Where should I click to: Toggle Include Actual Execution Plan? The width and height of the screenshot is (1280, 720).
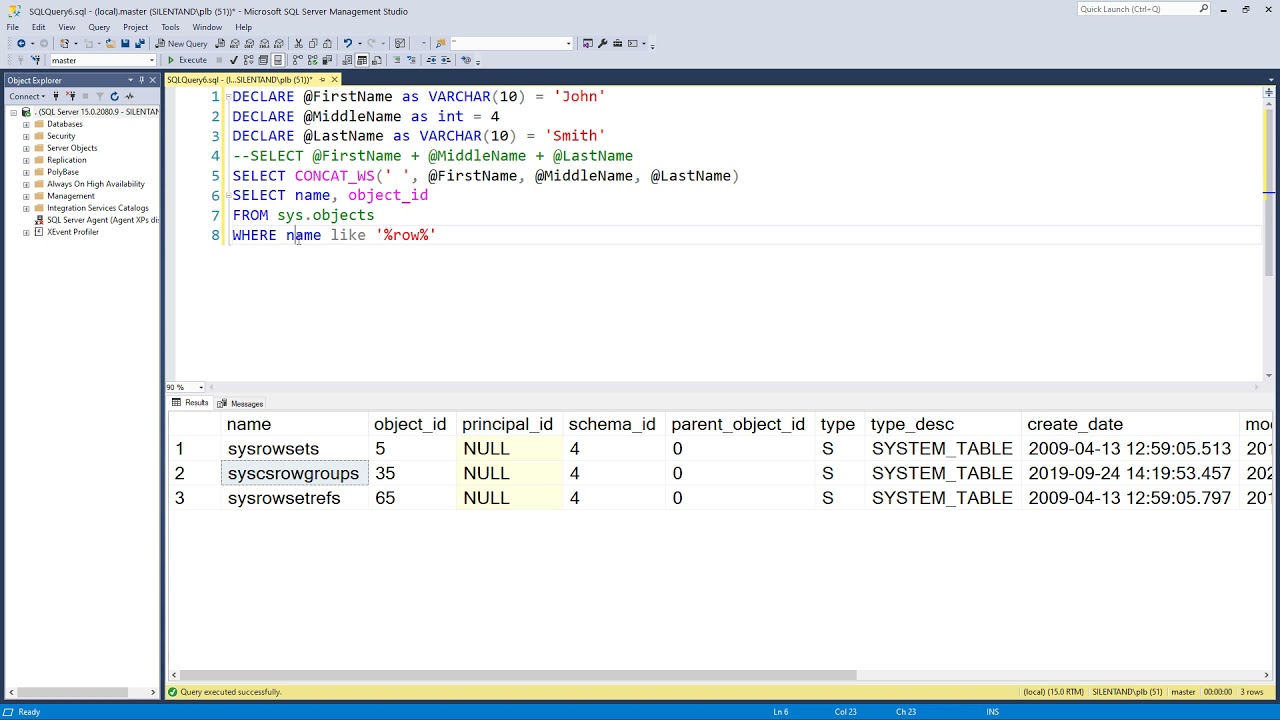coord(297,60)
